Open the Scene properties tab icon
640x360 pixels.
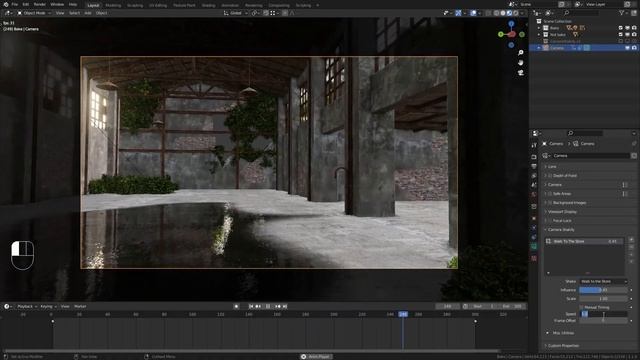tap(534, 185)
